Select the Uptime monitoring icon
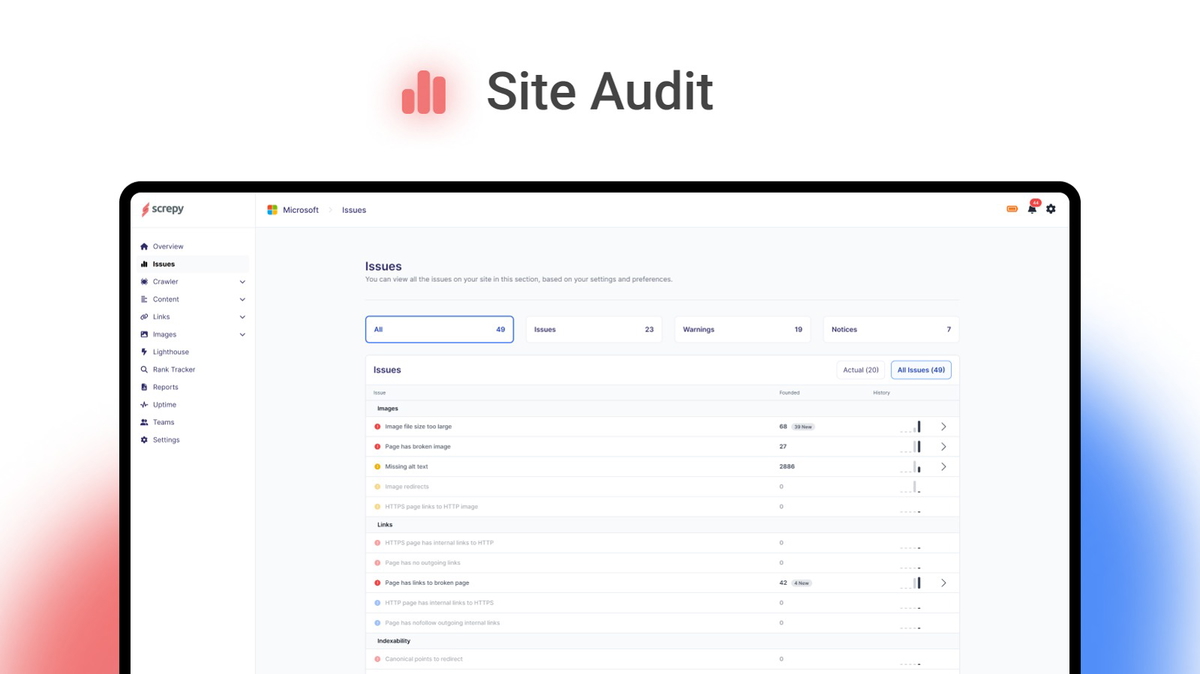 [145, 404]
